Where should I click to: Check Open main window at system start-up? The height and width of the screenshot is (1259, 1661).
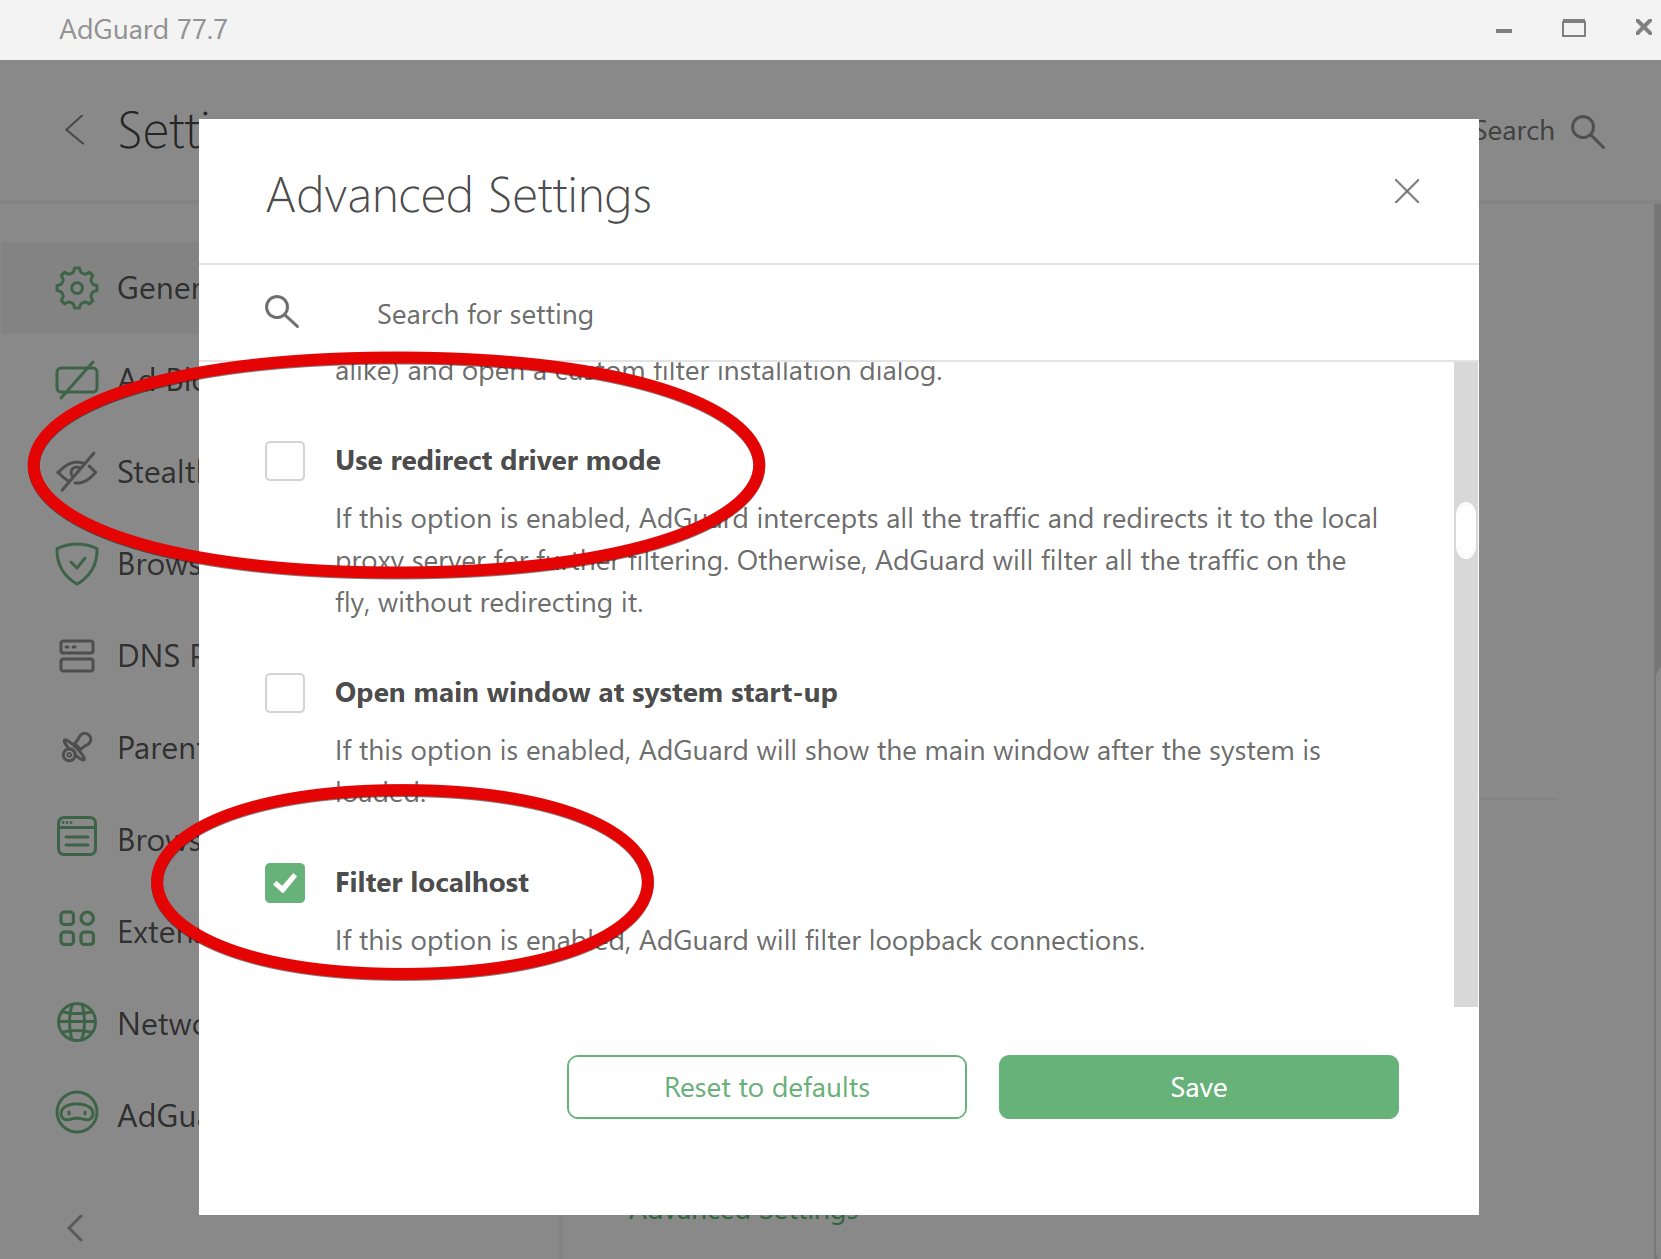(x=285, y=693)
